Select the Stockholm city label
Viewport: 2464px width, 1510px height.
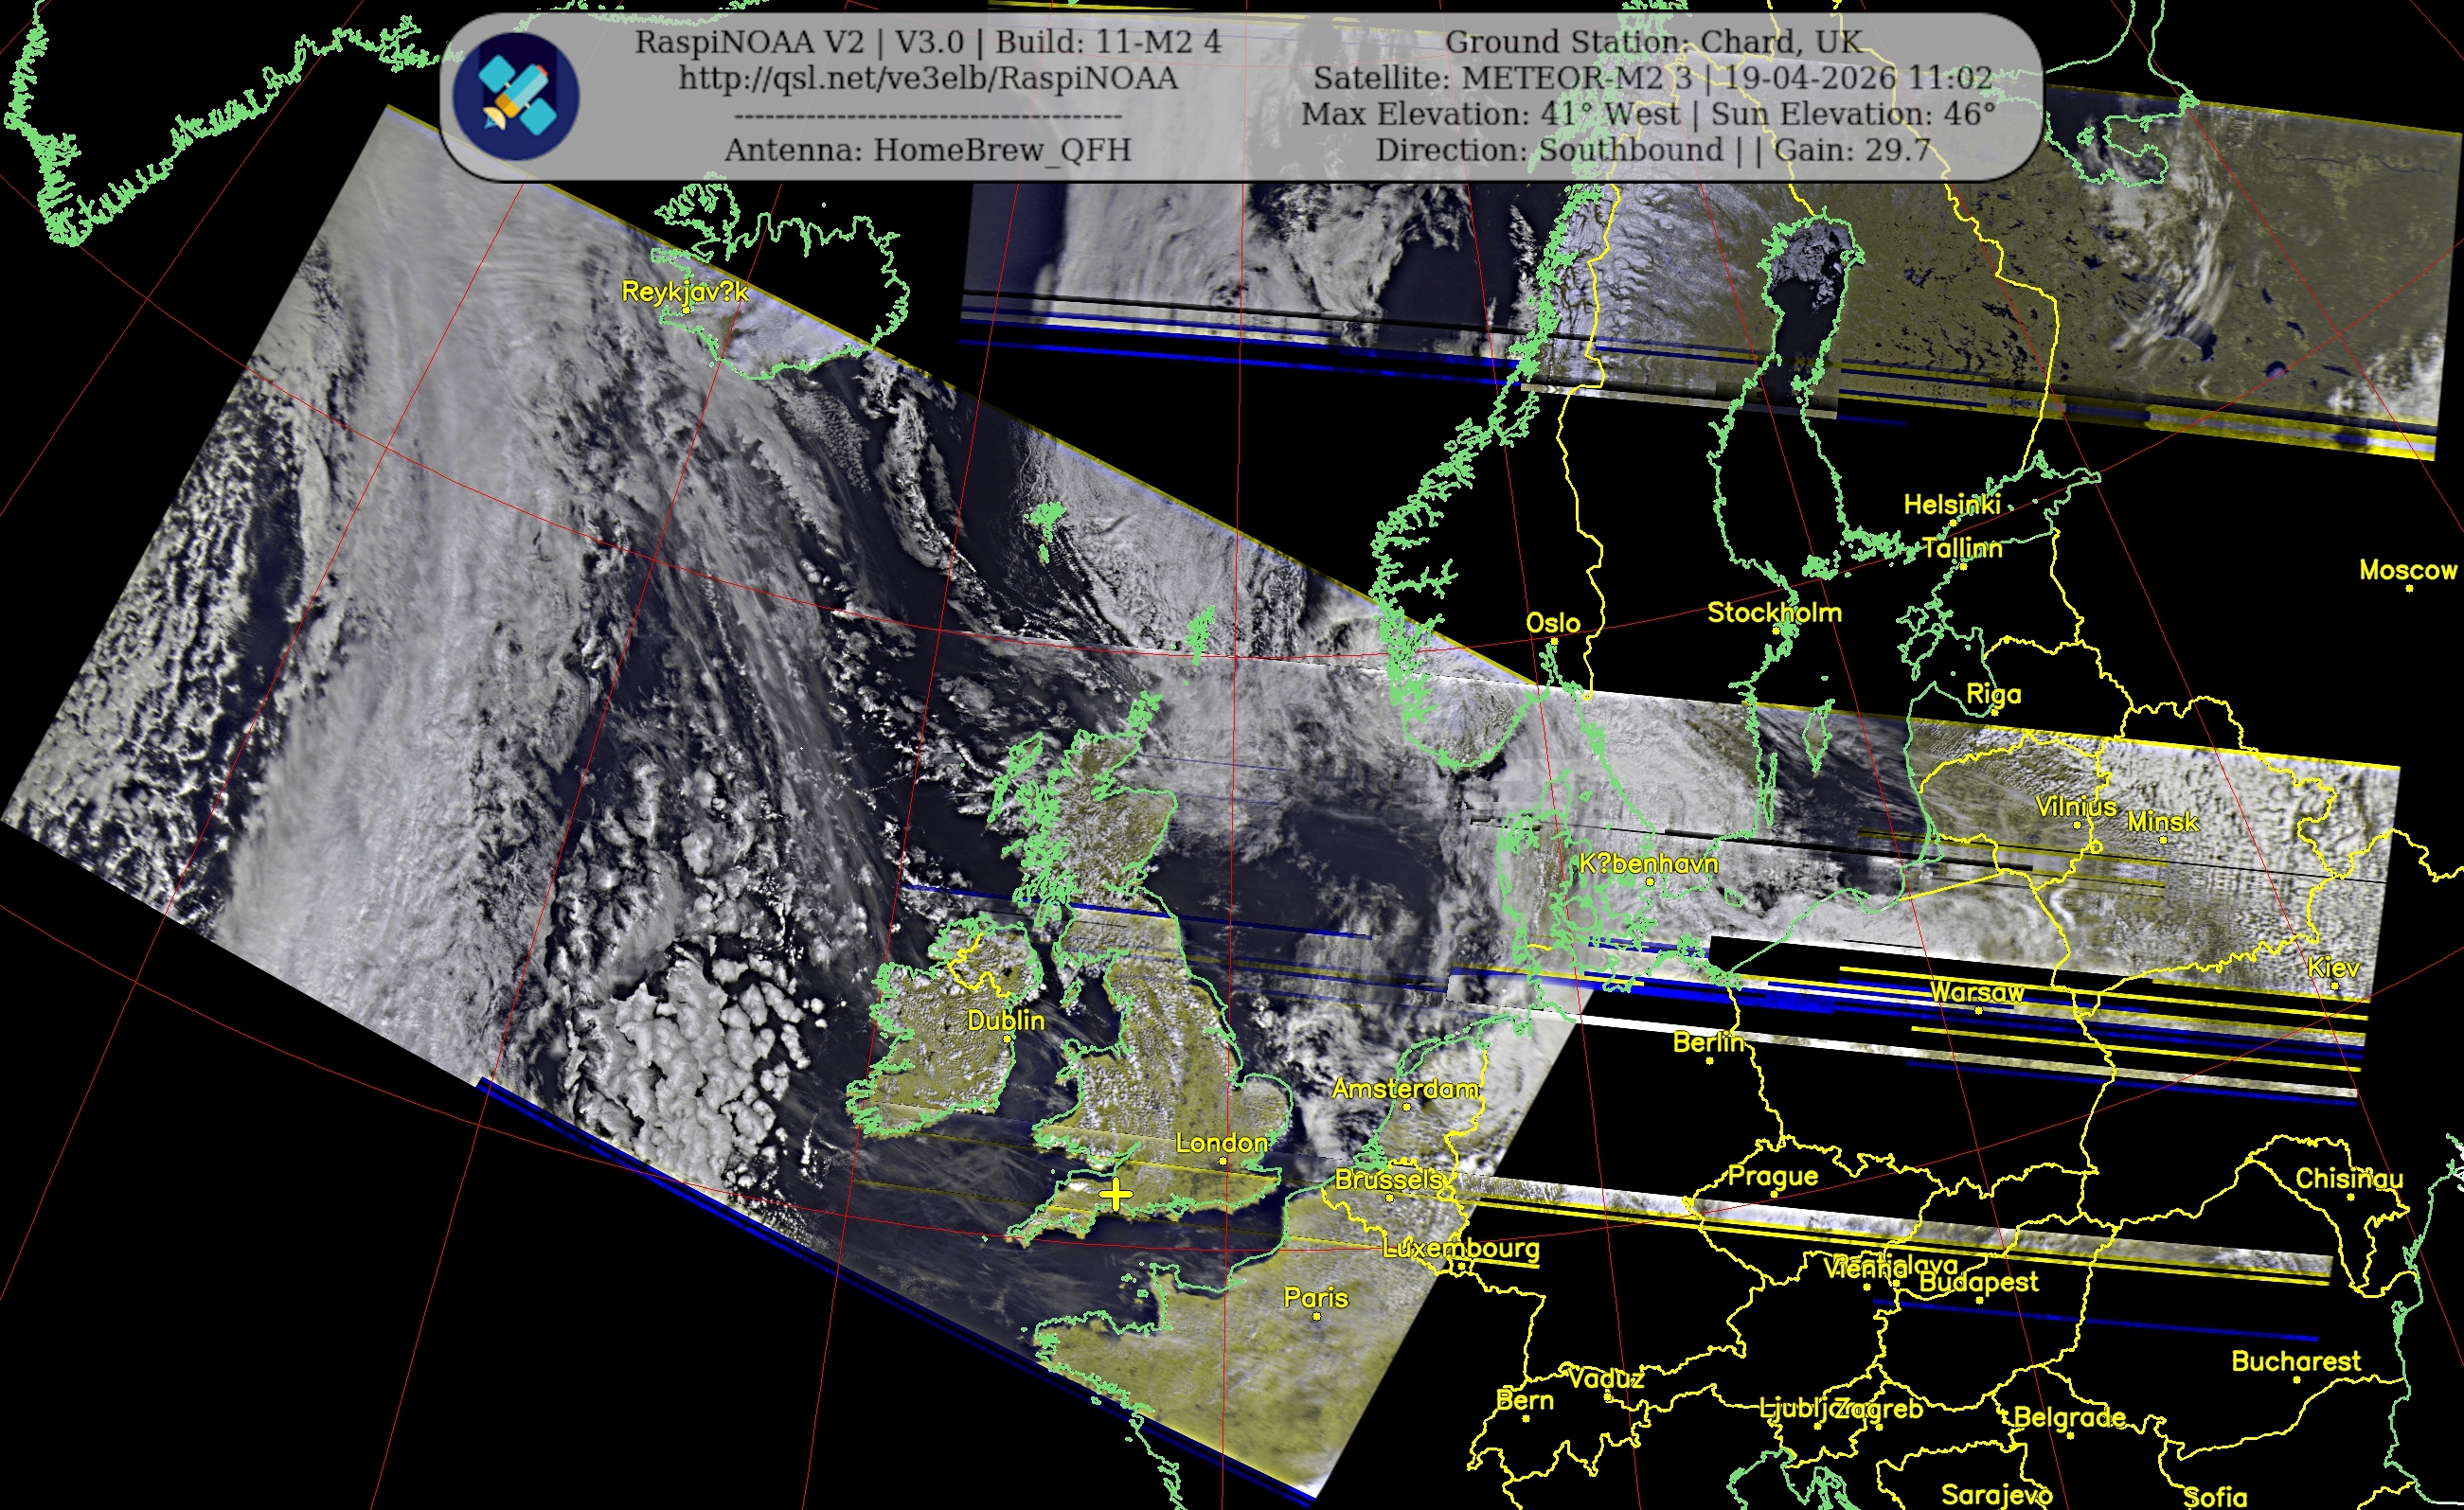[x=1773, y=612]
